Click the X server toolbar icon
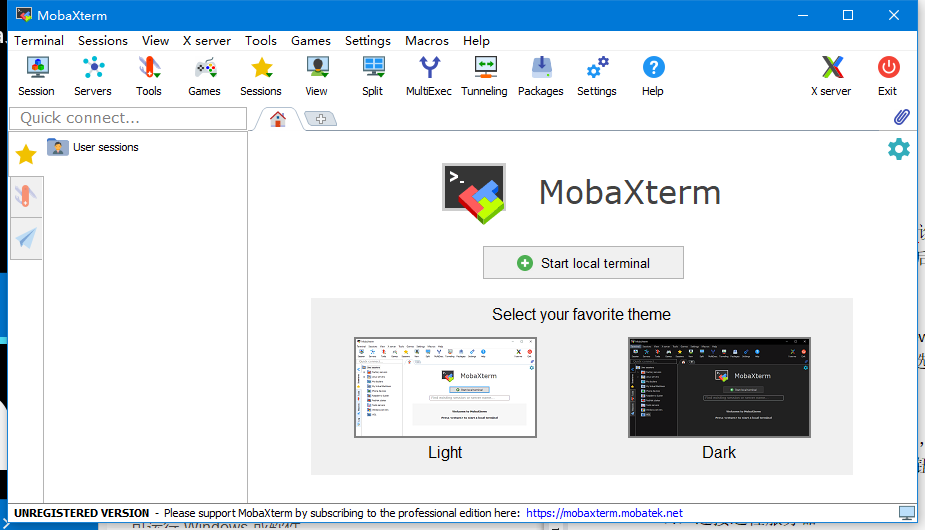925x530 pixels. [831, 76]
